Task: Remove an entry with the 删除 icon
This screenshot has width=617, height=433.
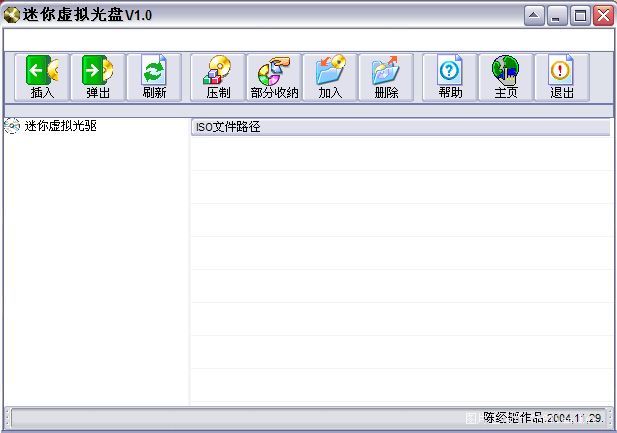Action: point(386,77)
